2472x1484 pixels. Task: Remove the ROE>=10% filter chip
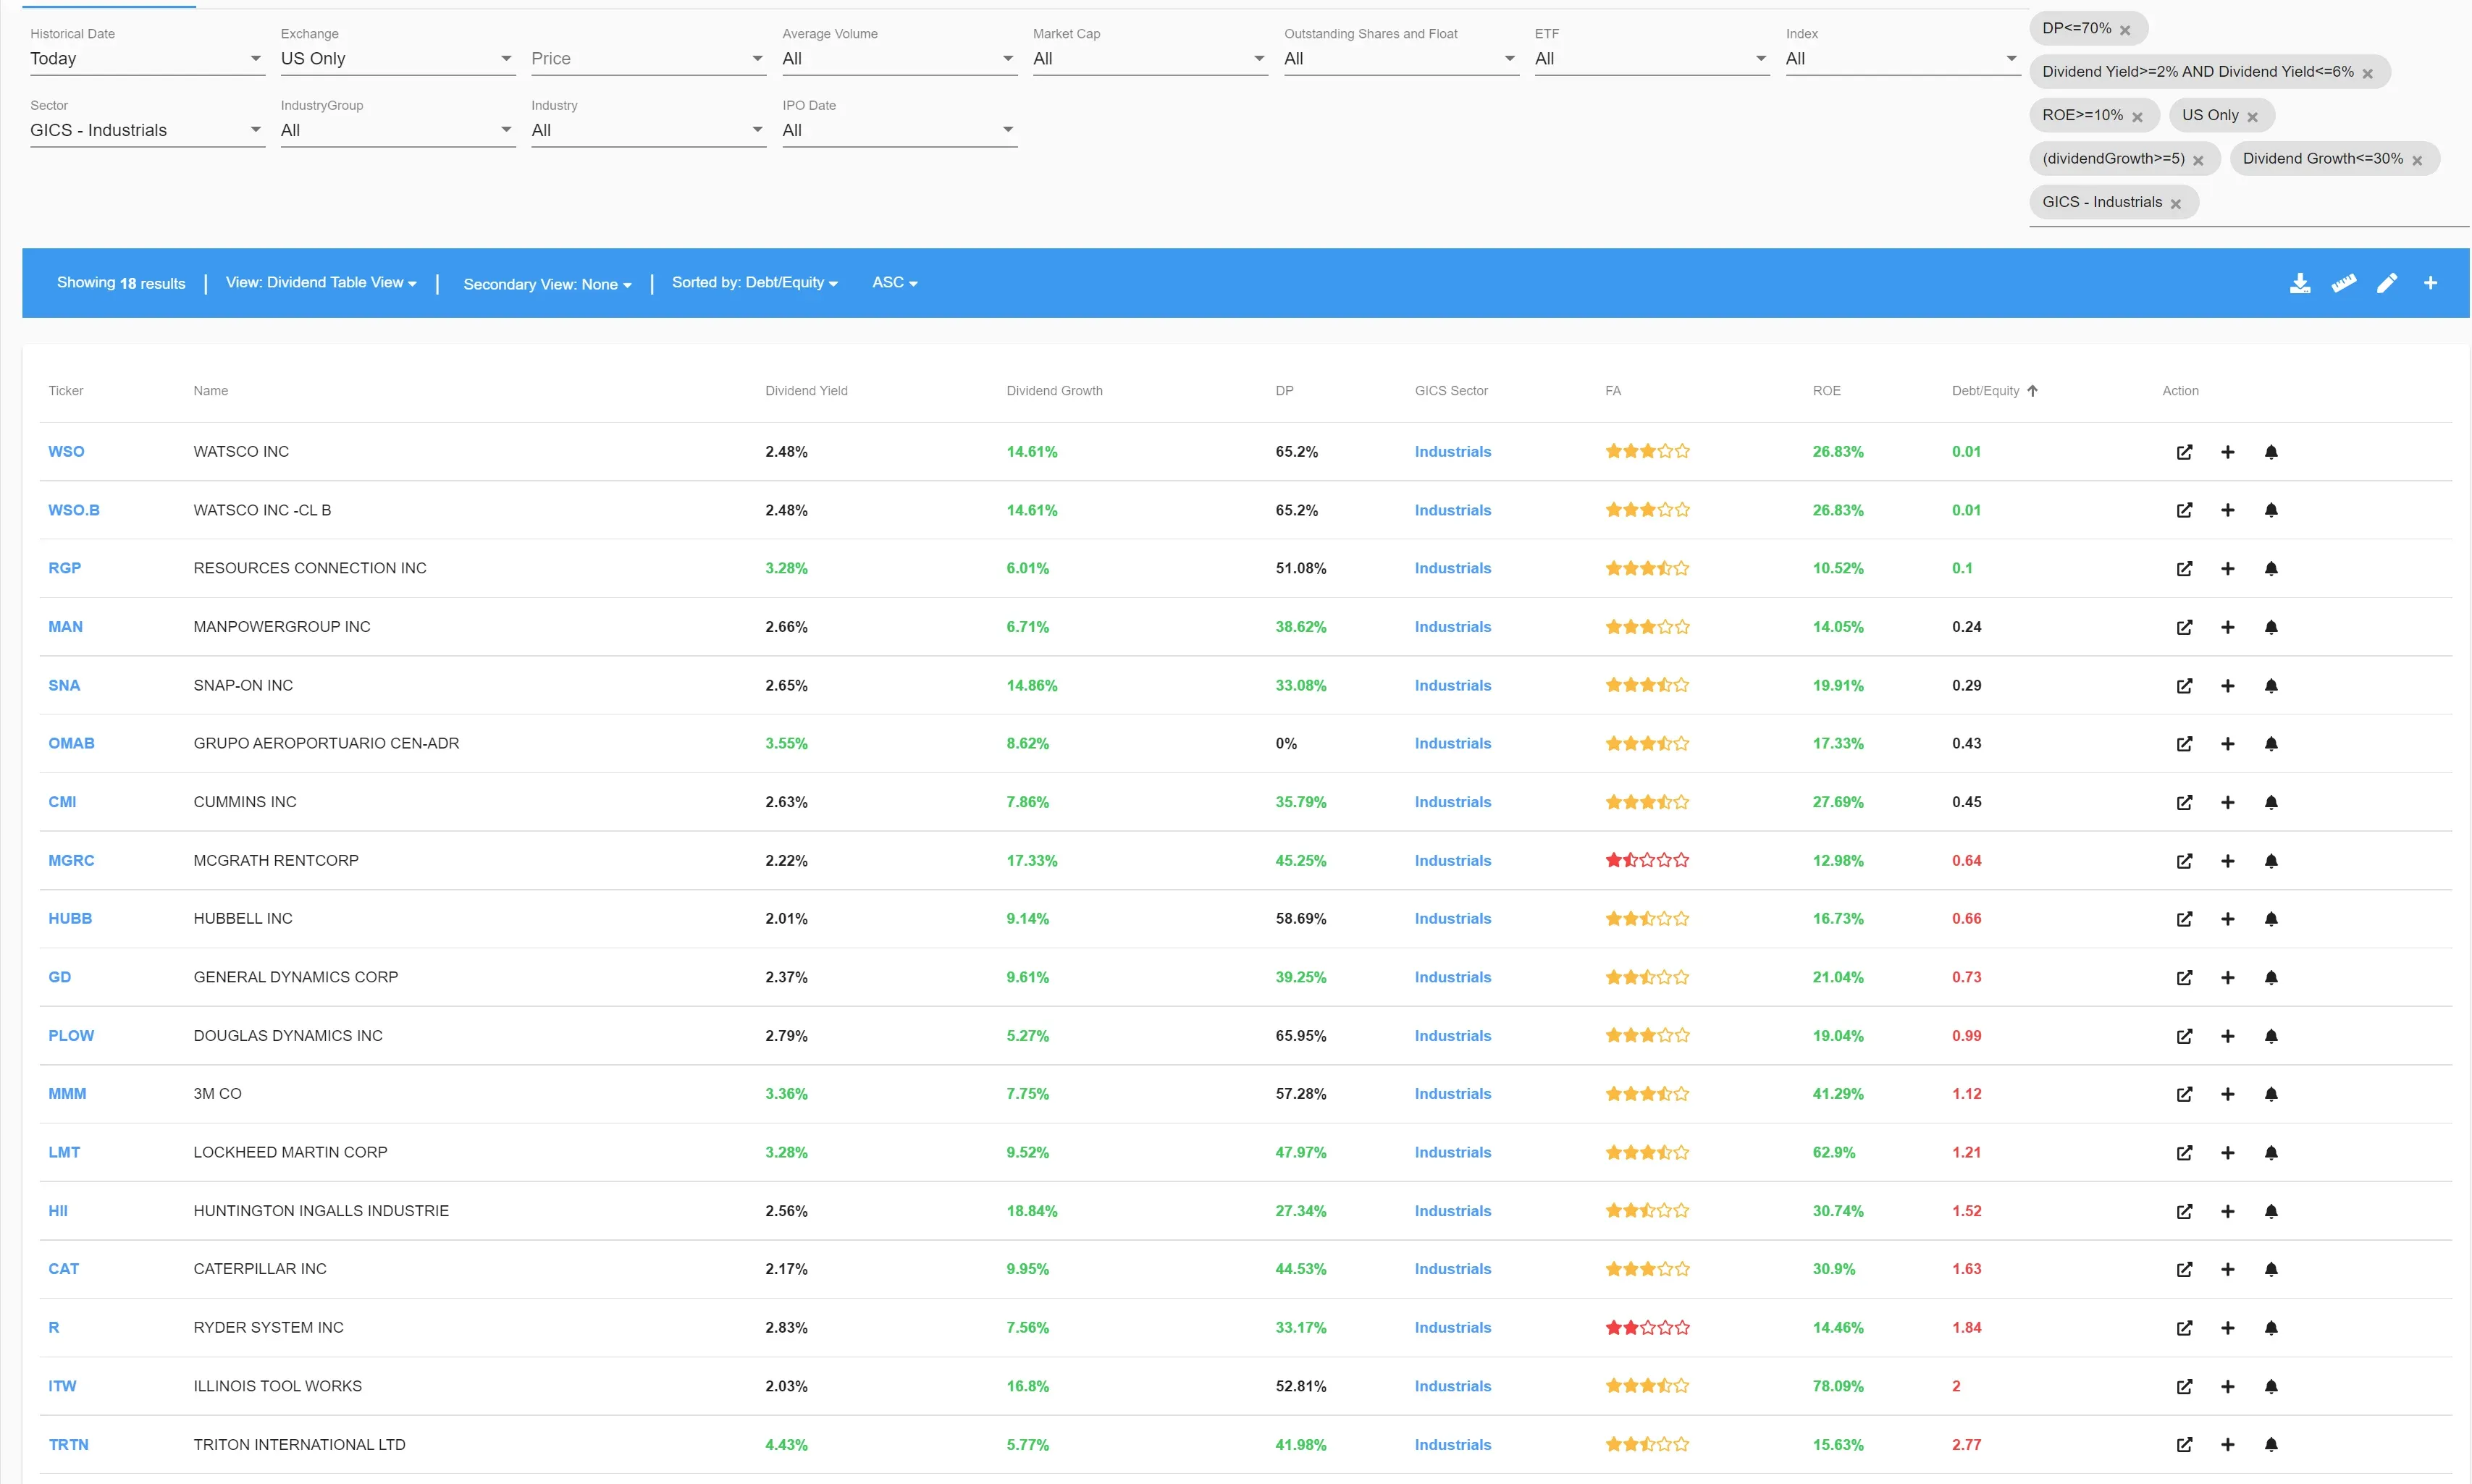pos(2137,117)
